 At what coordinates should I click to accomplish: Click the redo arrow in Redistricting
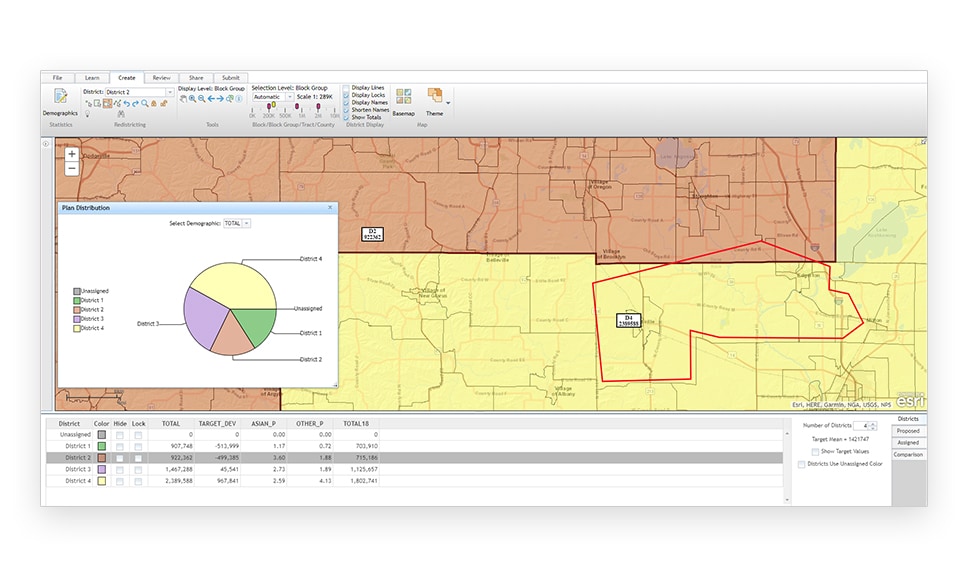click(136, 104)
